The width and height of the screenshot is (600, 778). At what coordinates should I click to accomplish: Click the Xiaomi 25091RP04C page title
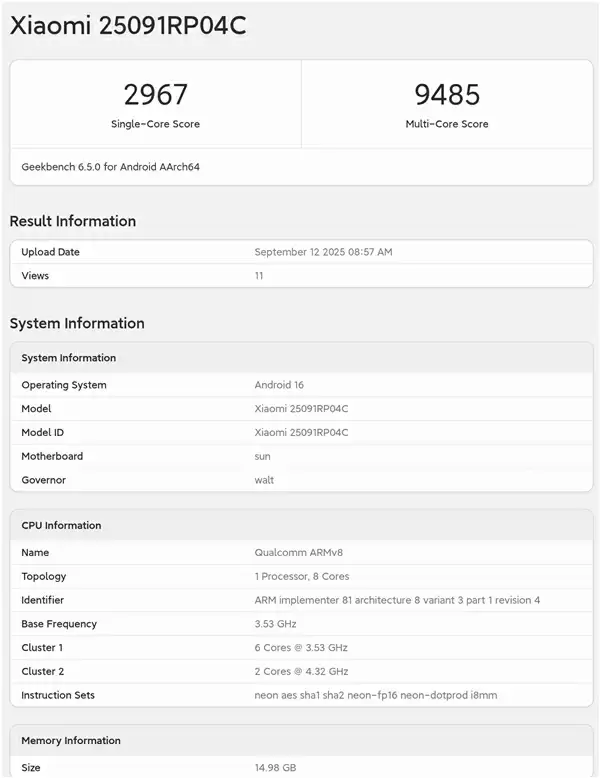[128, 27]
